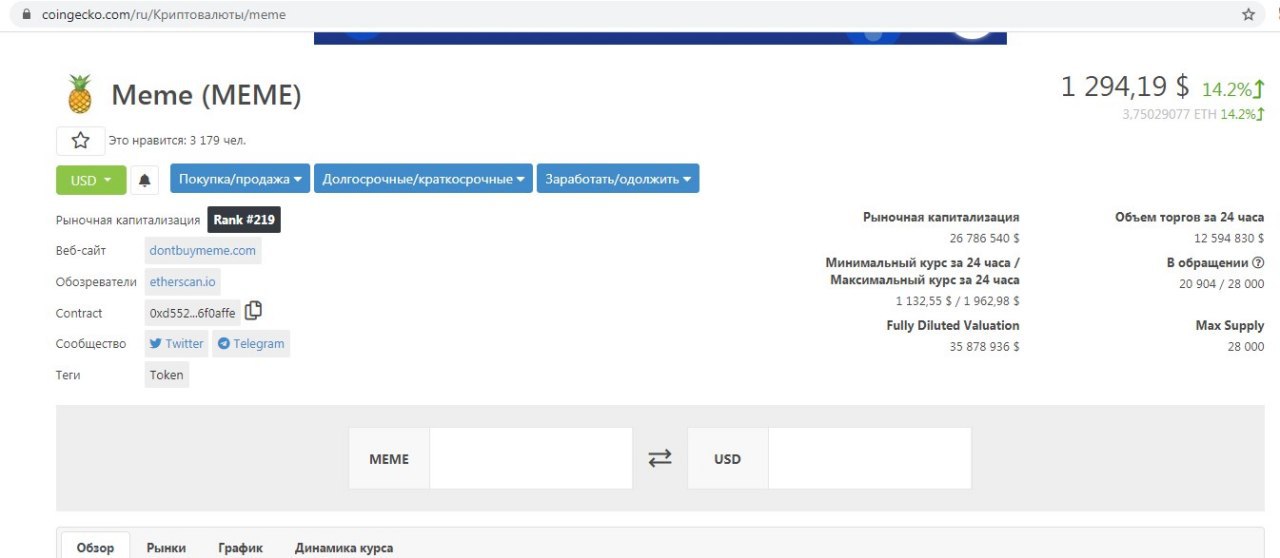Click the circulating supply 20 904 / 28 000
The width and height of the screenshot is (1280, 558).
1222,284
